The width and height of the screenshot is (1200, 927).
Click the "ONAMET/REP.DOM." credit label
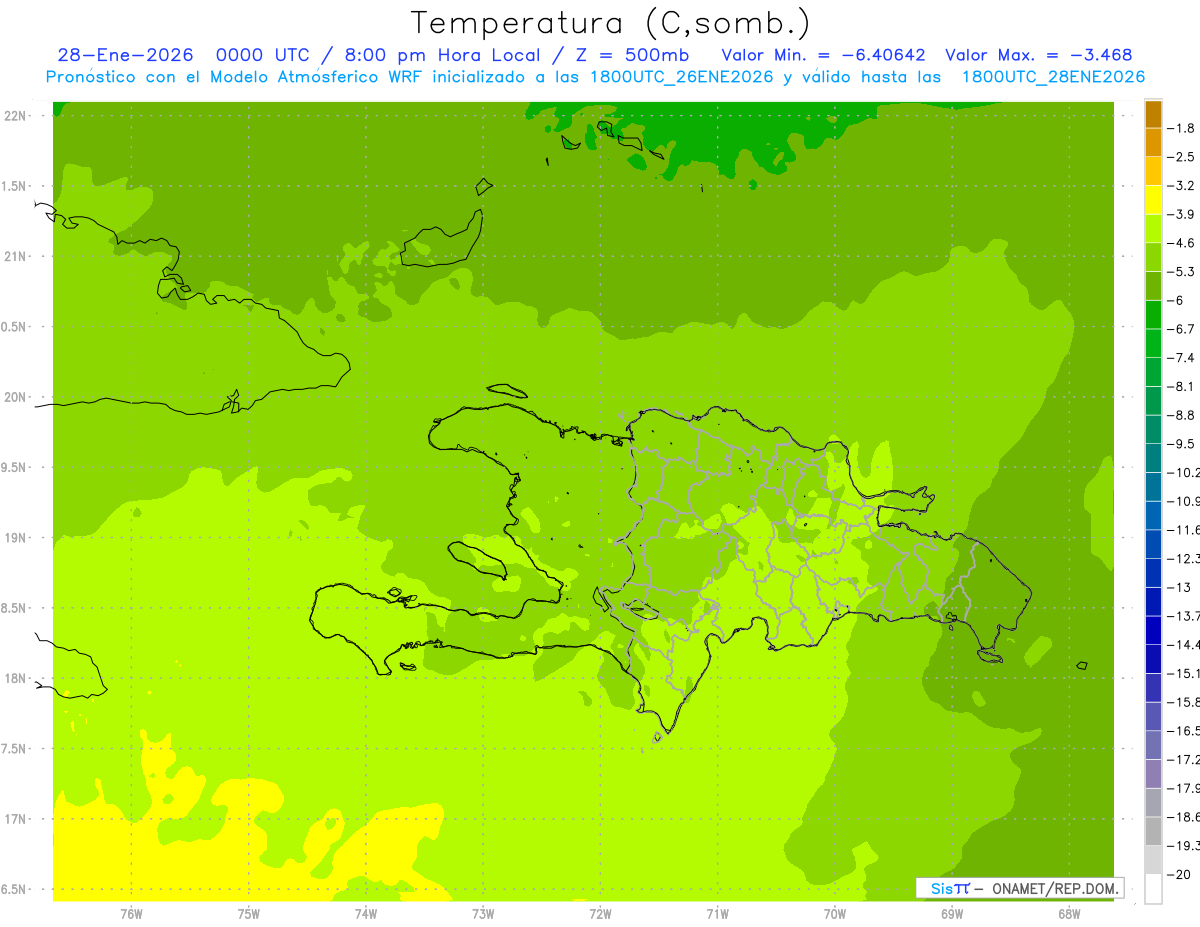click(x=1056, y=888)
